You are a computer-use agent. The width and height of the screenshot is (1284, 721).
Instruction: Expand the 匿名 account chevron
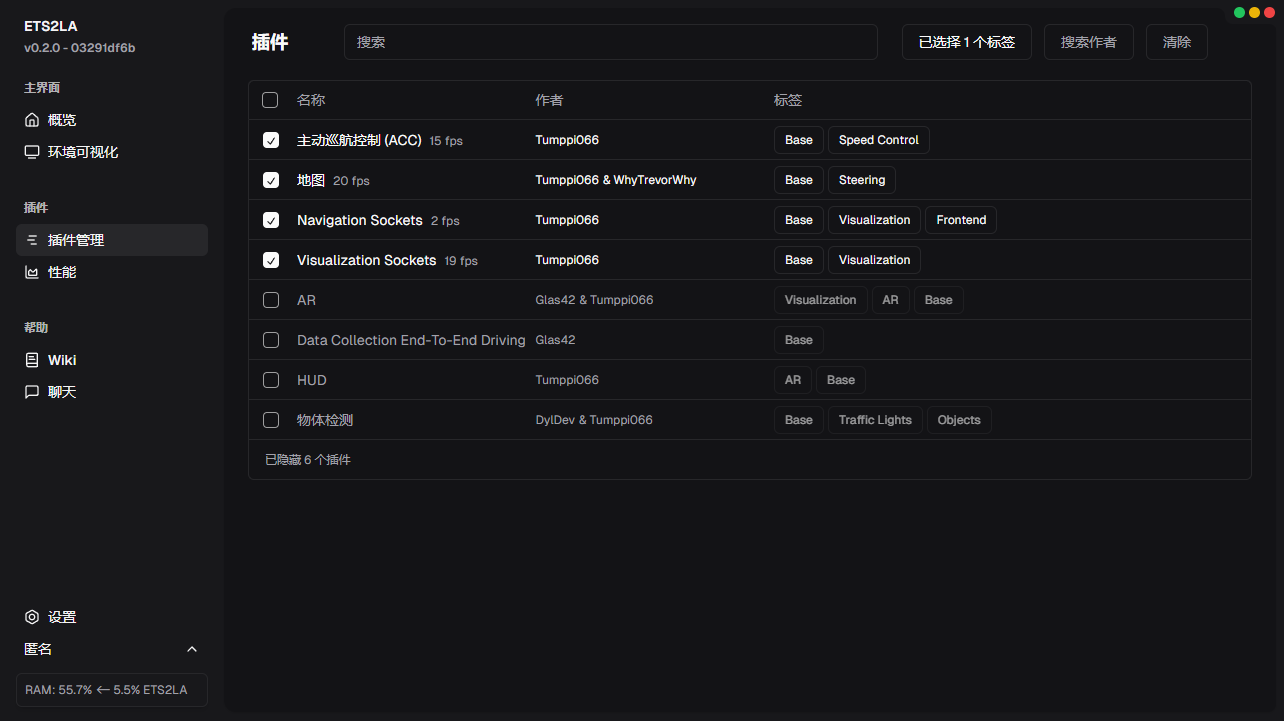[192, 649]
